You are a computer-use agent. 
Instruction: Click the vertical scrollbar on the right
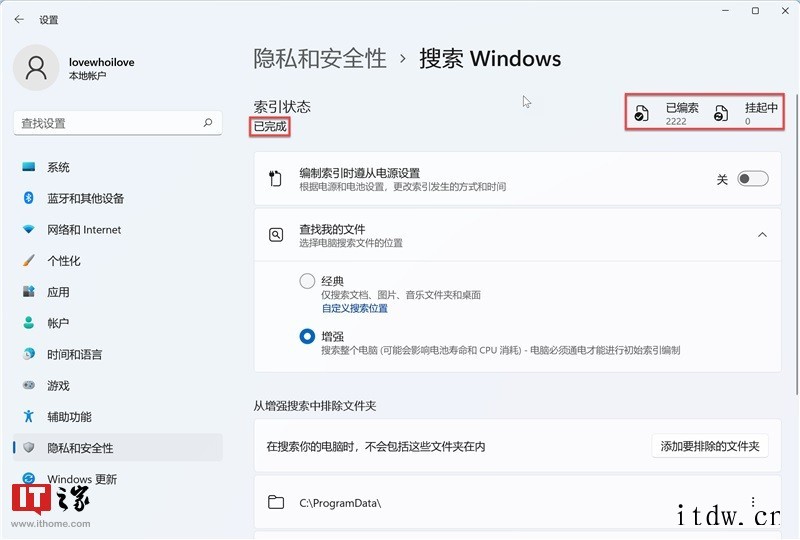coord(797,244)
